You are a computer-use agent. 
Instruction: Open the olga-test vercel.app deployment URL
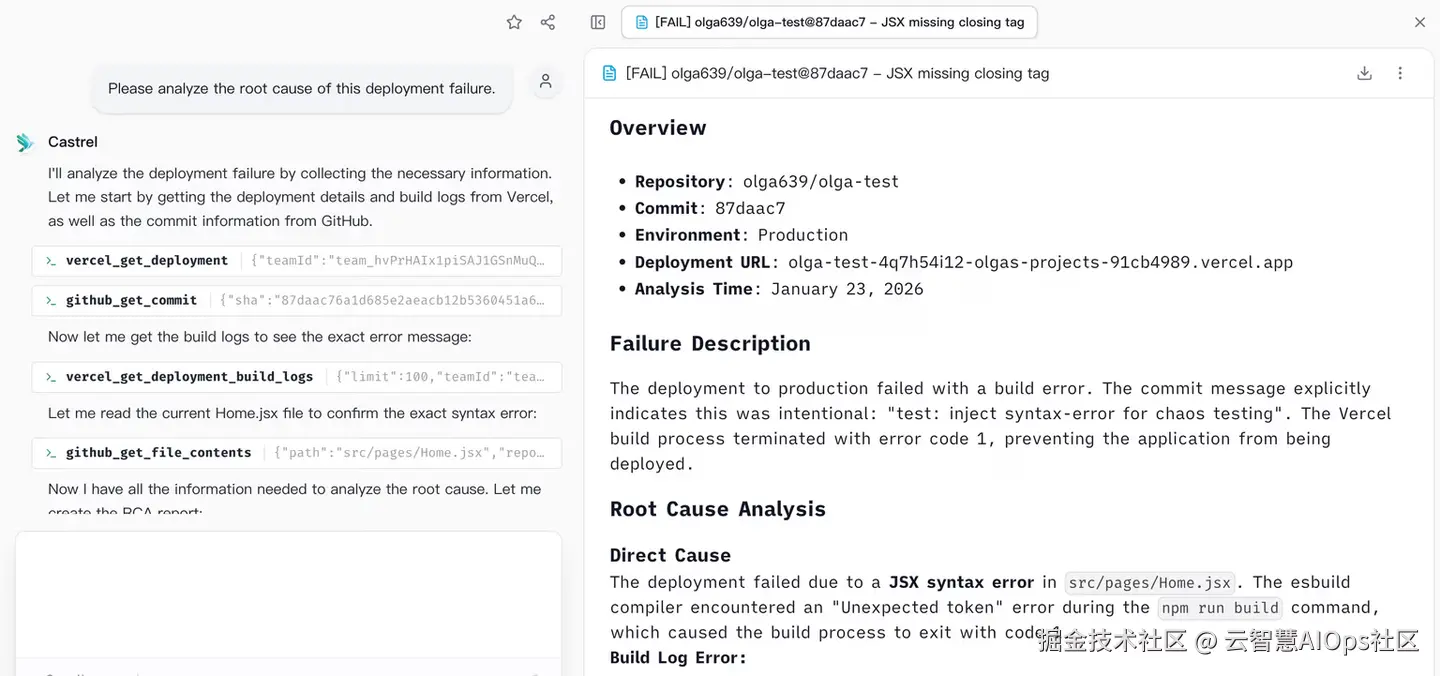pyautogui.click(x=1040, y=262)
